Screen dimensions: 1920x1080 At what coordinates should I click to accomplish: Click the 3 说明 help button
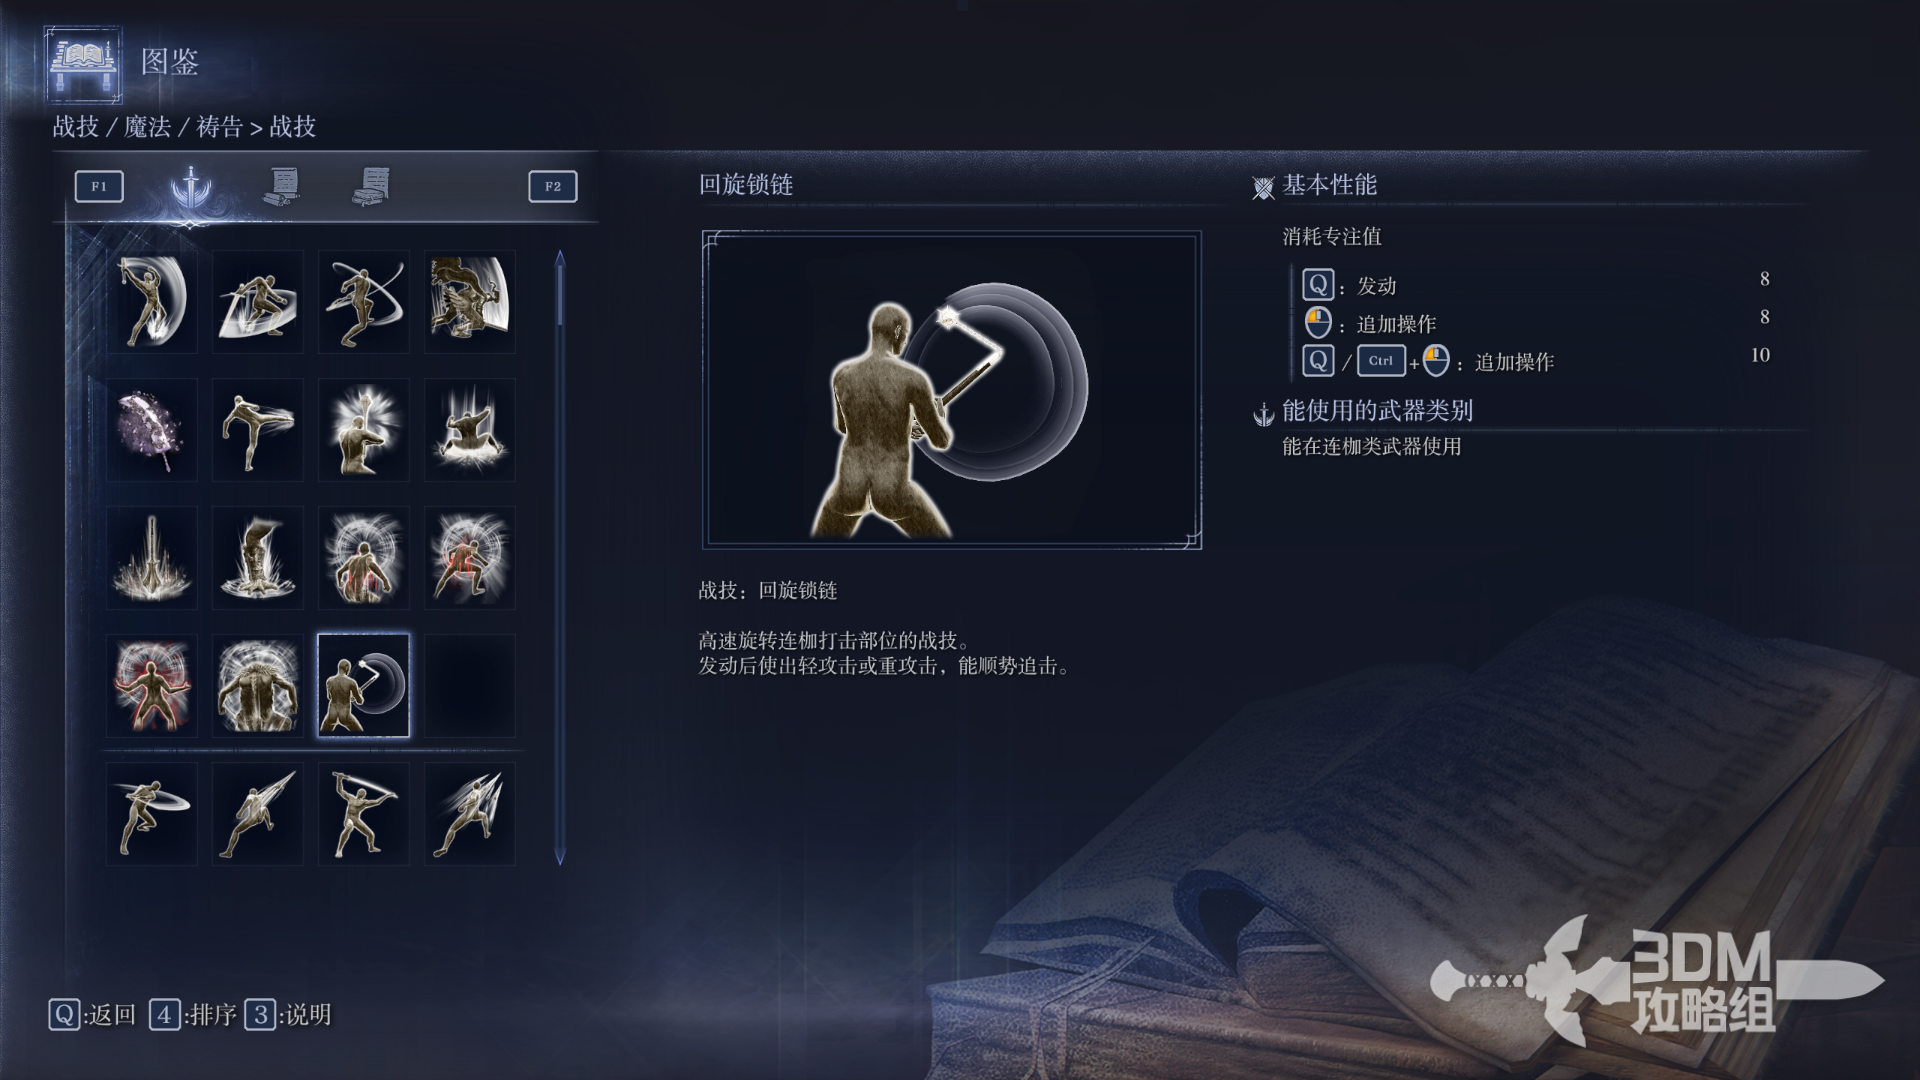[288, 1015]
